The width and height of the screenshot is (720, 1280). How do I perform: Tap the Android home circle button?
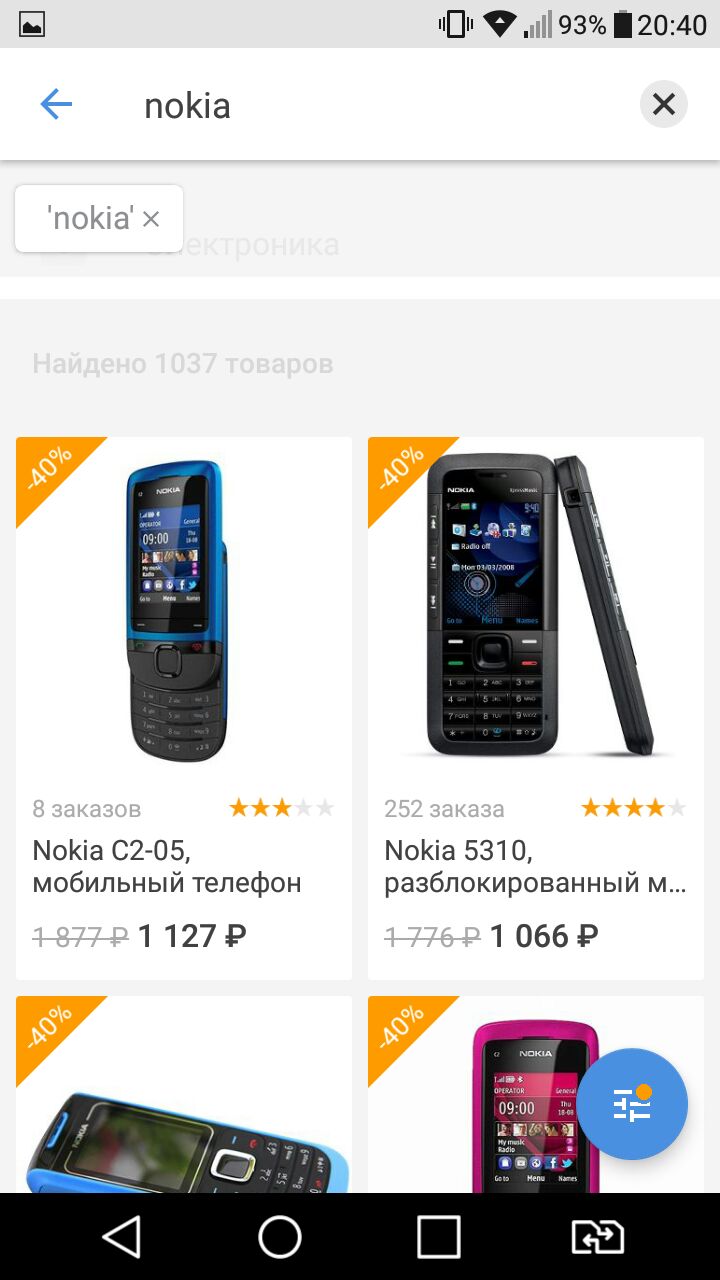pos(280,1237)
